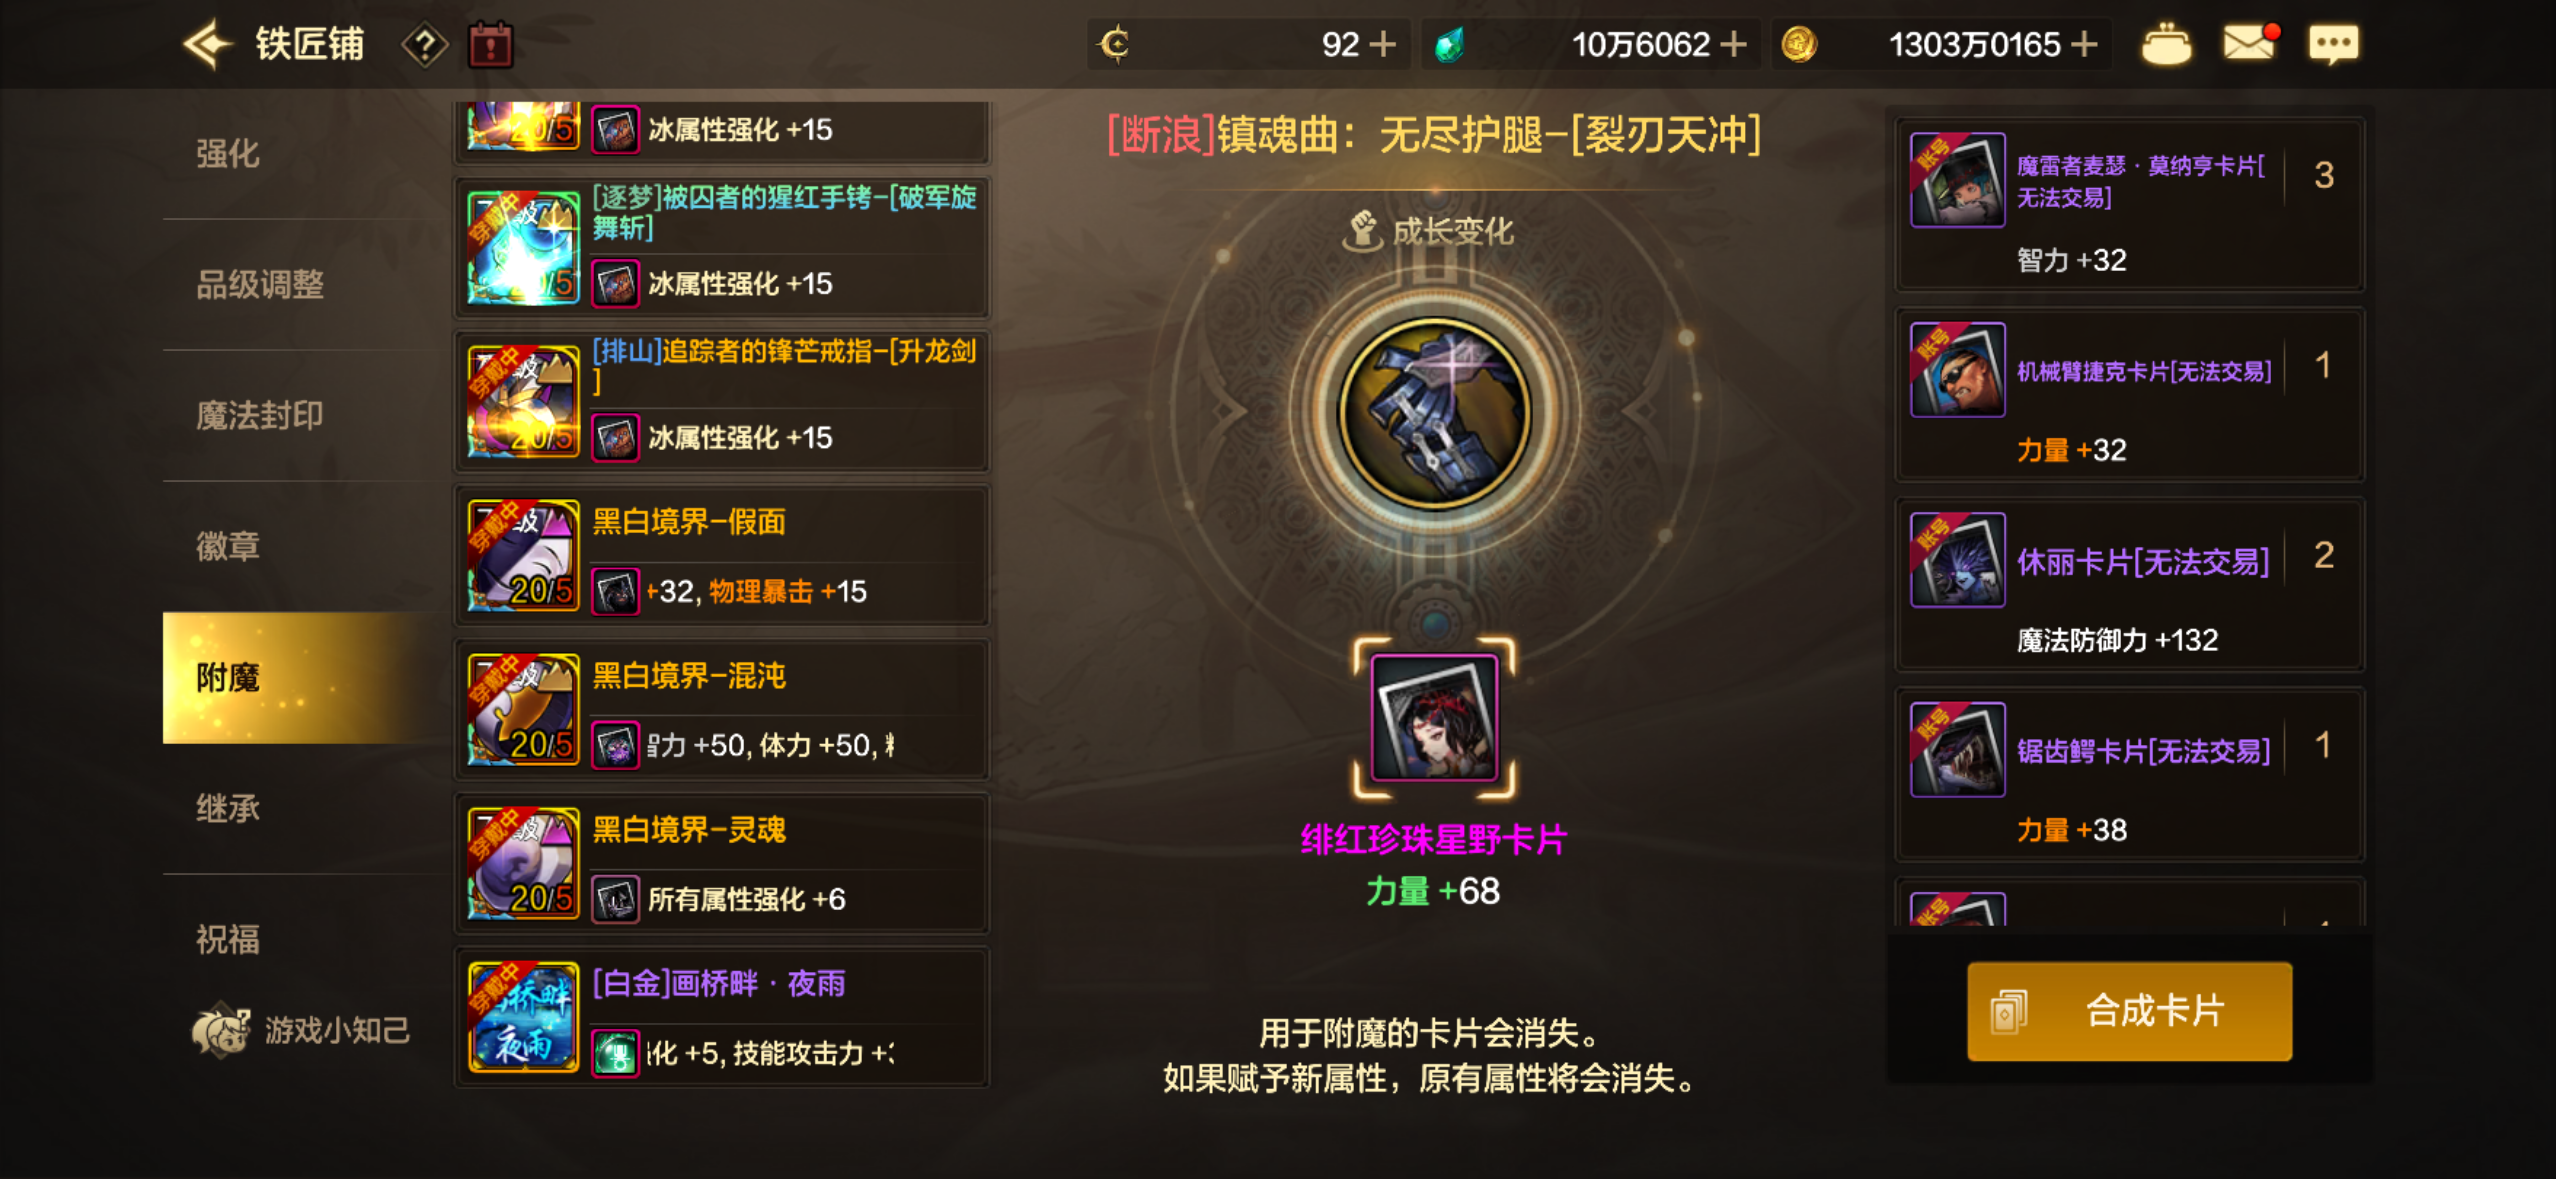Select 黑白境界-假面 equipment item
Image resolution: width=2556 pixels, height=1179 pixels.
pos(722,556)
